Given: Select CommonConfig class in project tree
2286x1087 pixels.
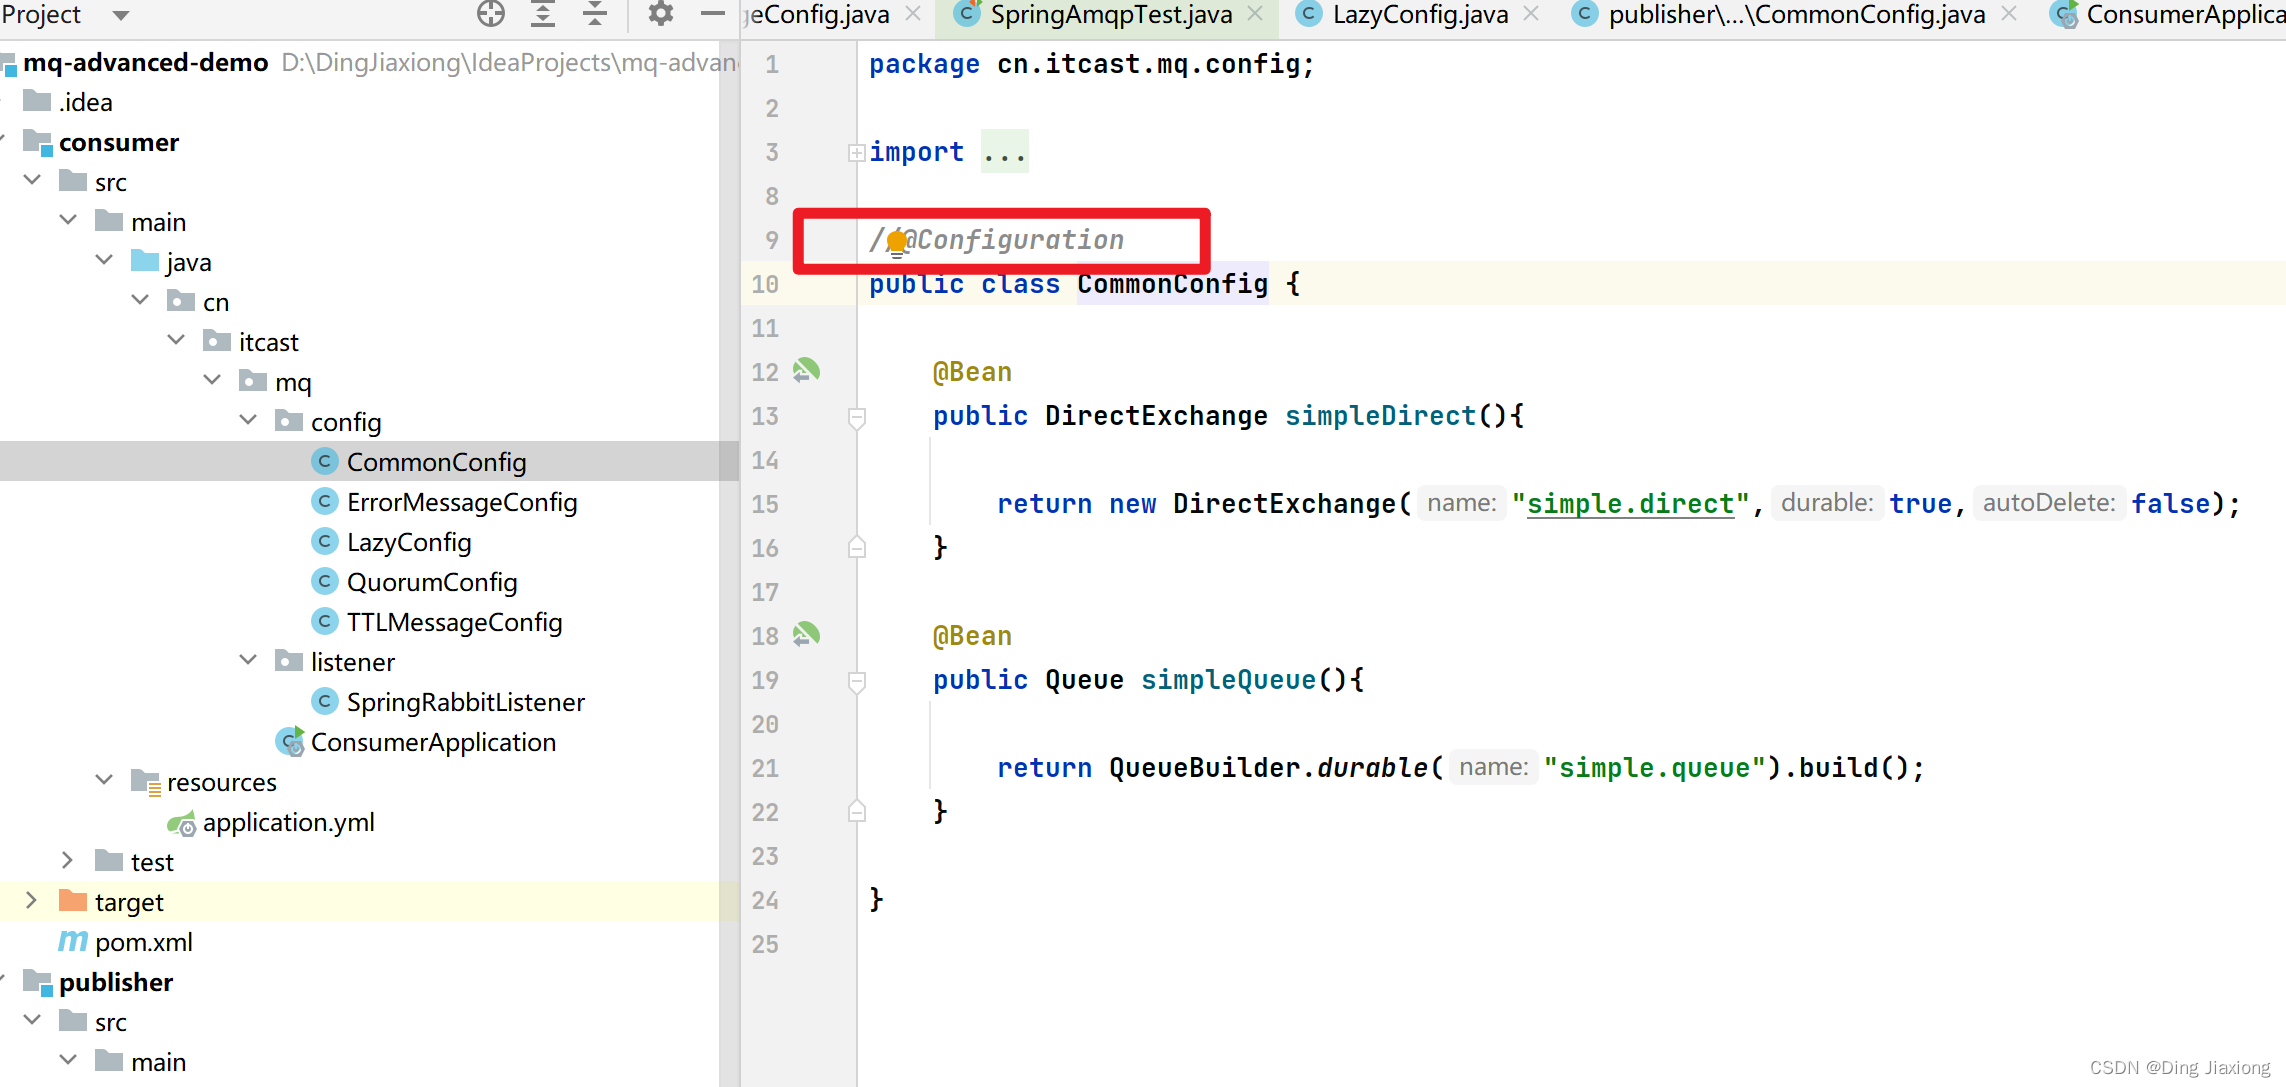Looking at the screenshot, I should pyautogui.click(x=436, y=462).
